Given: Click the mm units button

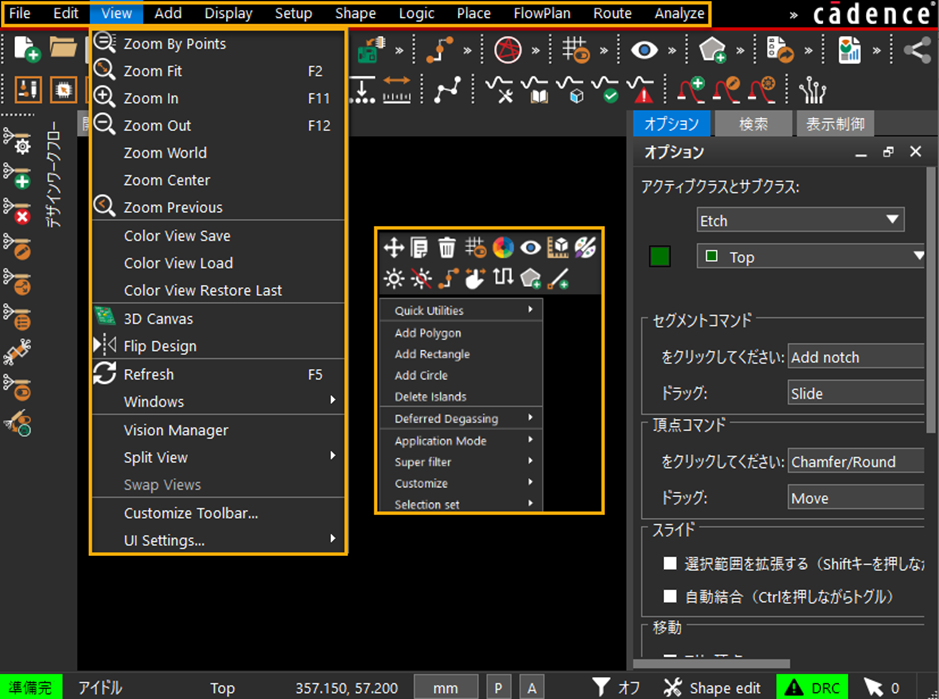Looking at the screenshot, I should pyautogui.click(x=446, y=688).
